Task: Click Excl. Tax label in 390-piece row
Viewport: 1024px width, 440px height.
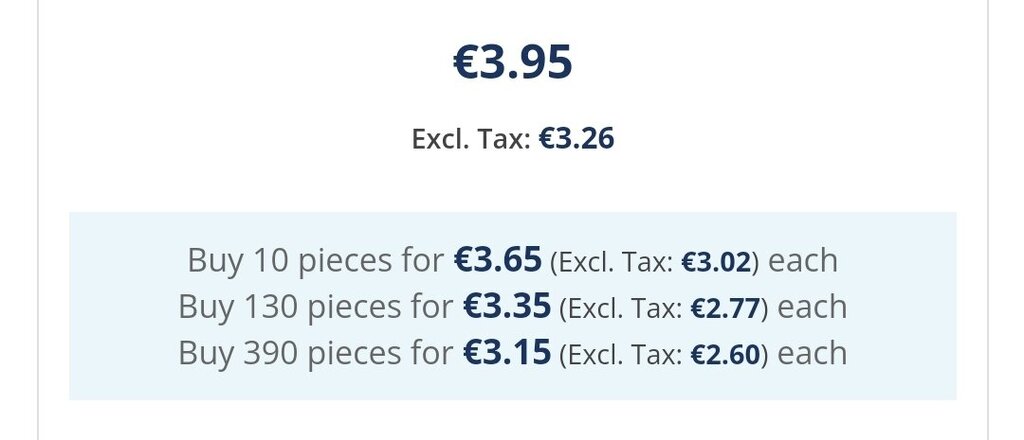Action: (x=624, y=355)
